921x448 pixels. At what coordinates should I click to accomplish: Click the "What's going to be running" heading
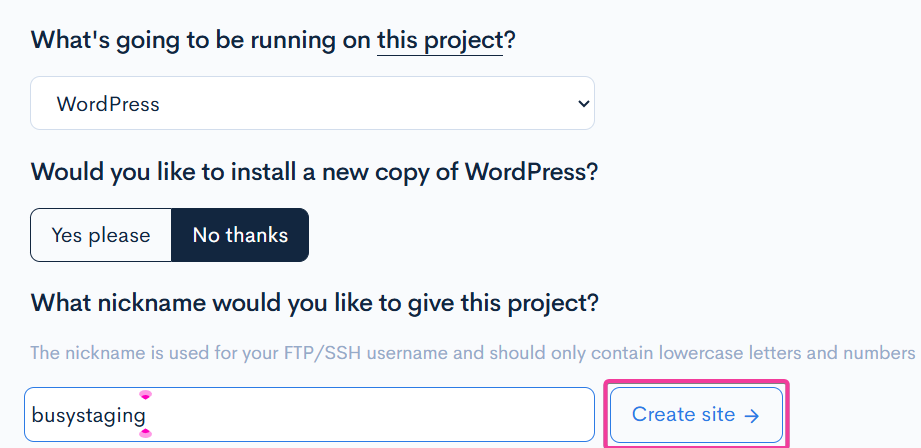pos(200,41)
